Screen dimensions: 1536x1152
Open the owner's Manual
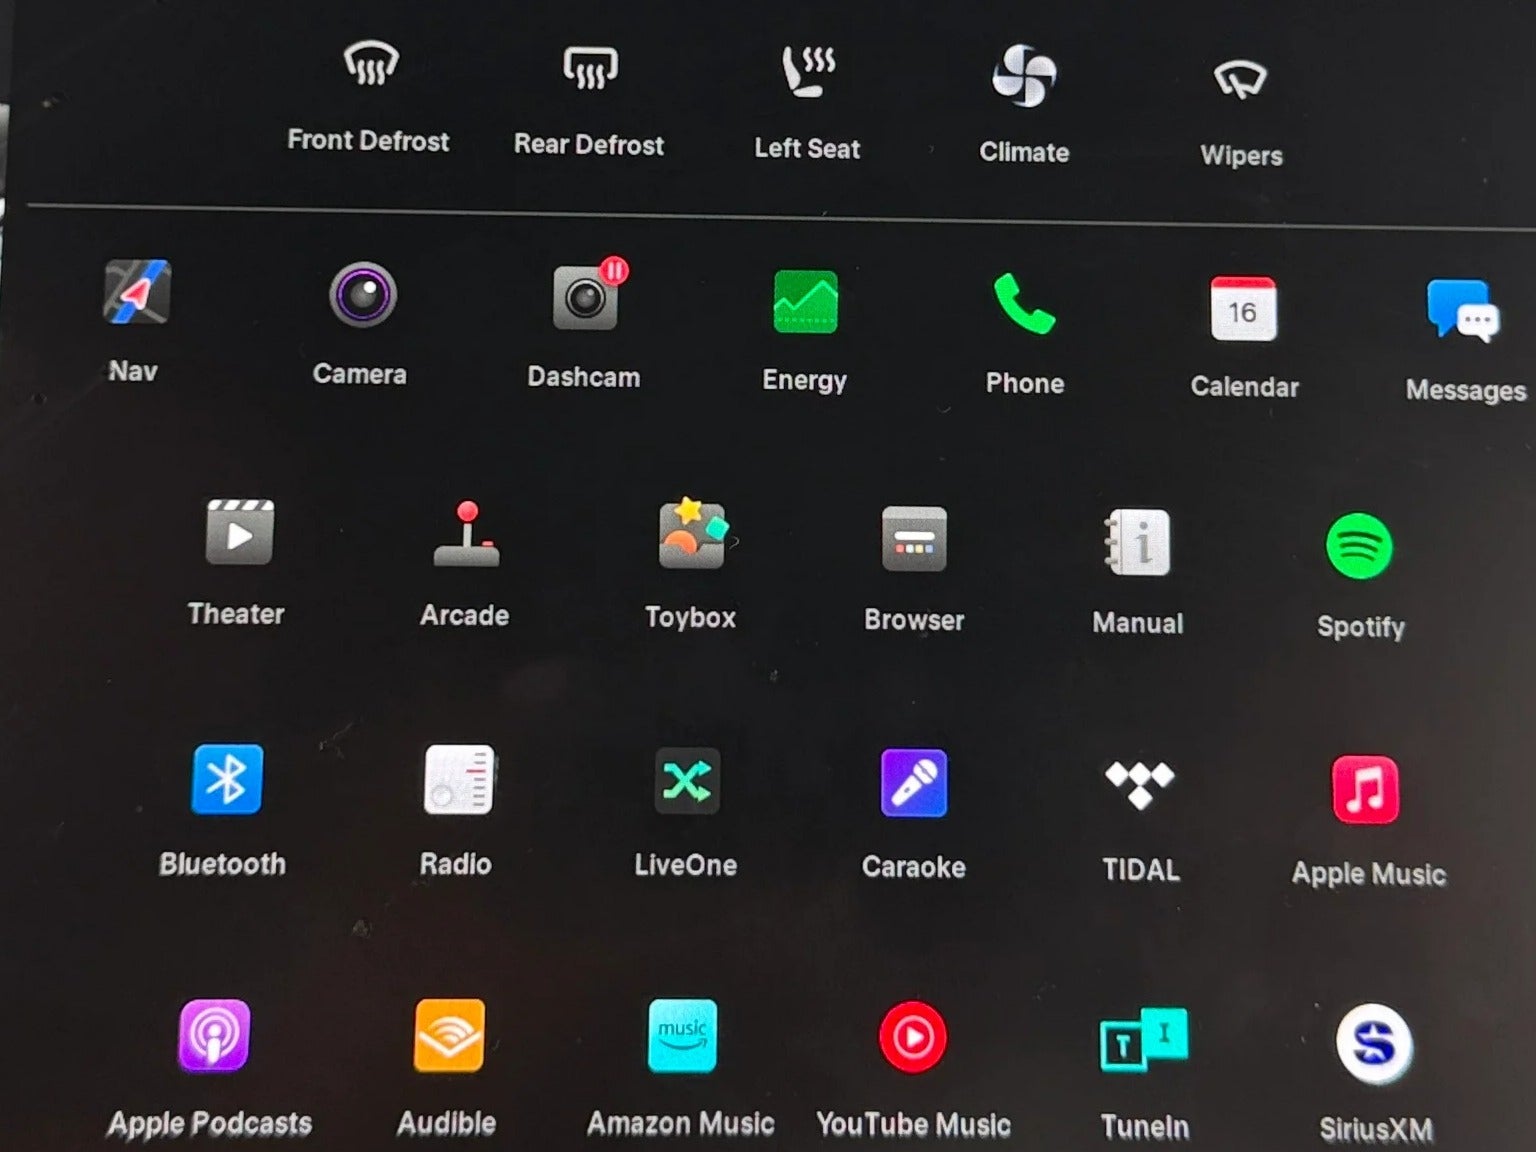click(x=1138, y=542)
